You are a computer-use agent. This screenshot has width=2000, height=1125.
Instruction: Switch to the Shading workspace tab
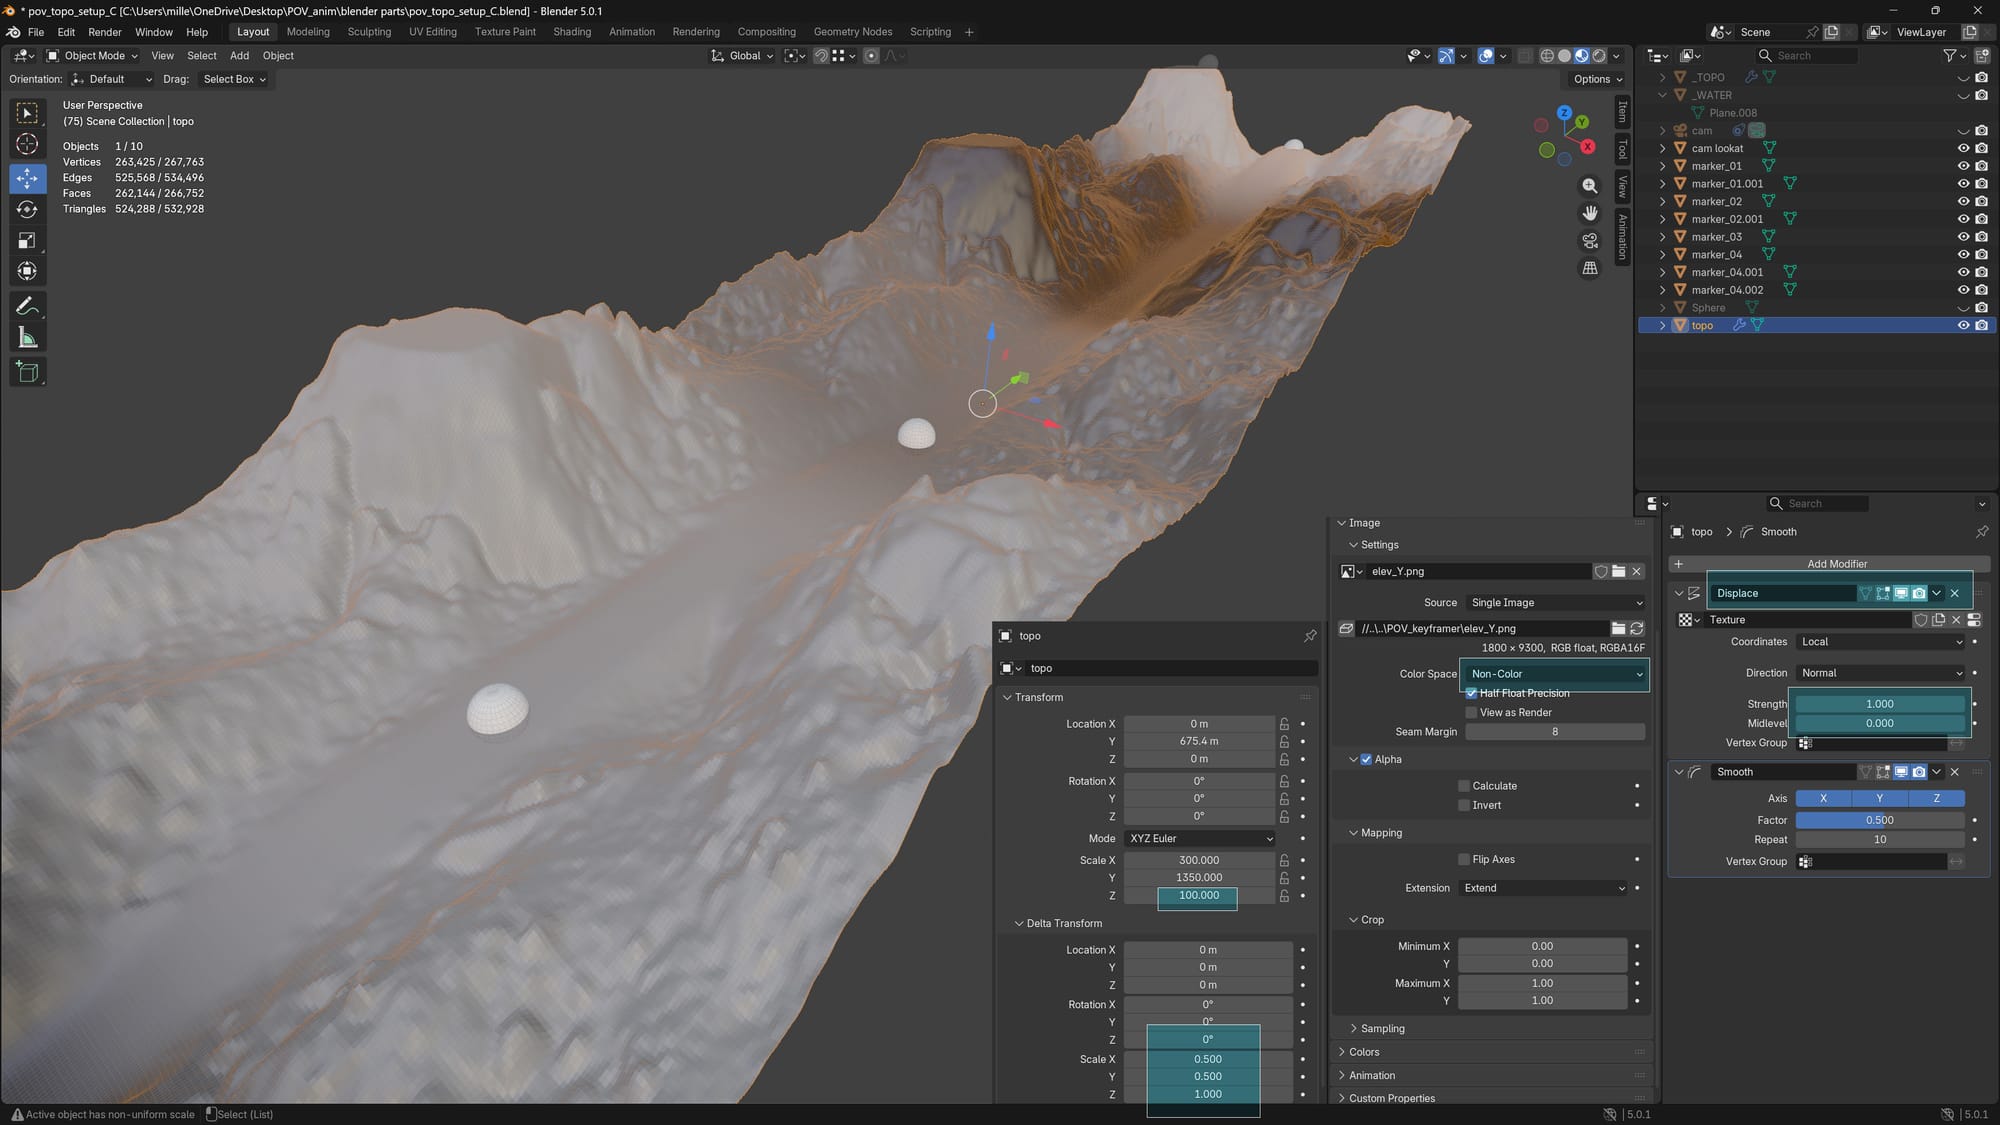[x=572, y=32]
